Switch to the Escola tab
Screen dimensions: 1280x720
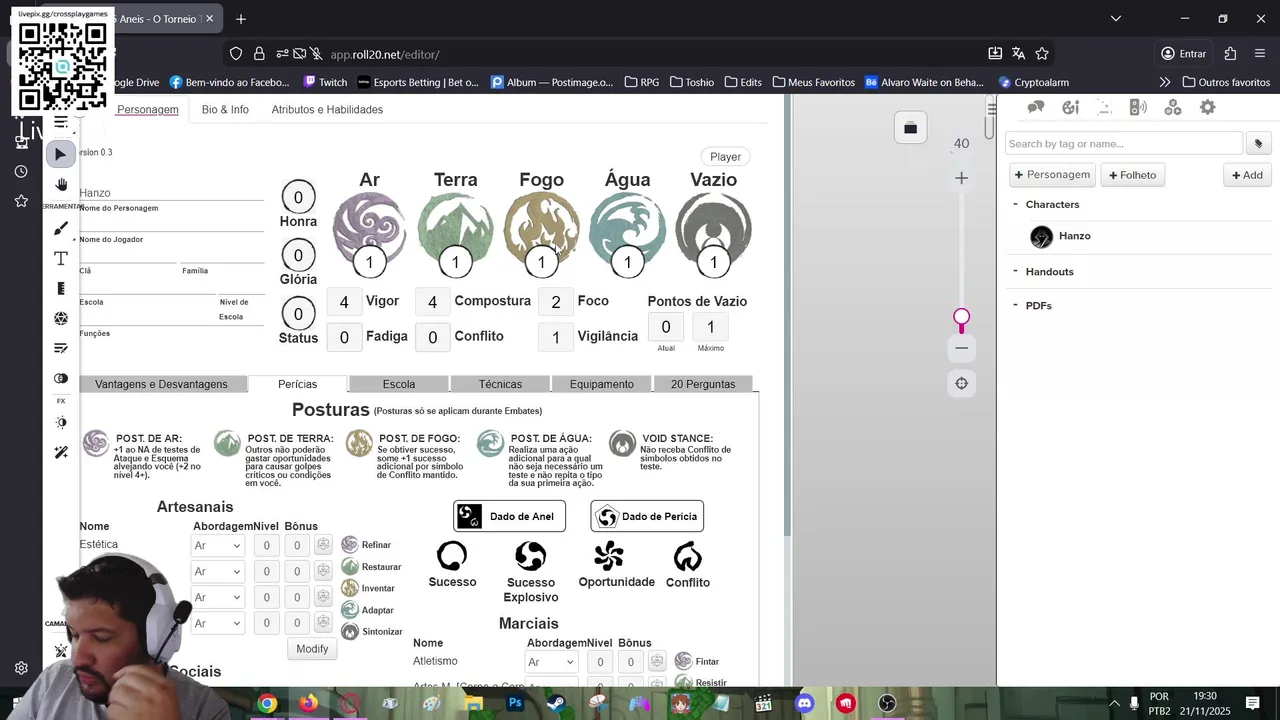click(x=399, y=384)
